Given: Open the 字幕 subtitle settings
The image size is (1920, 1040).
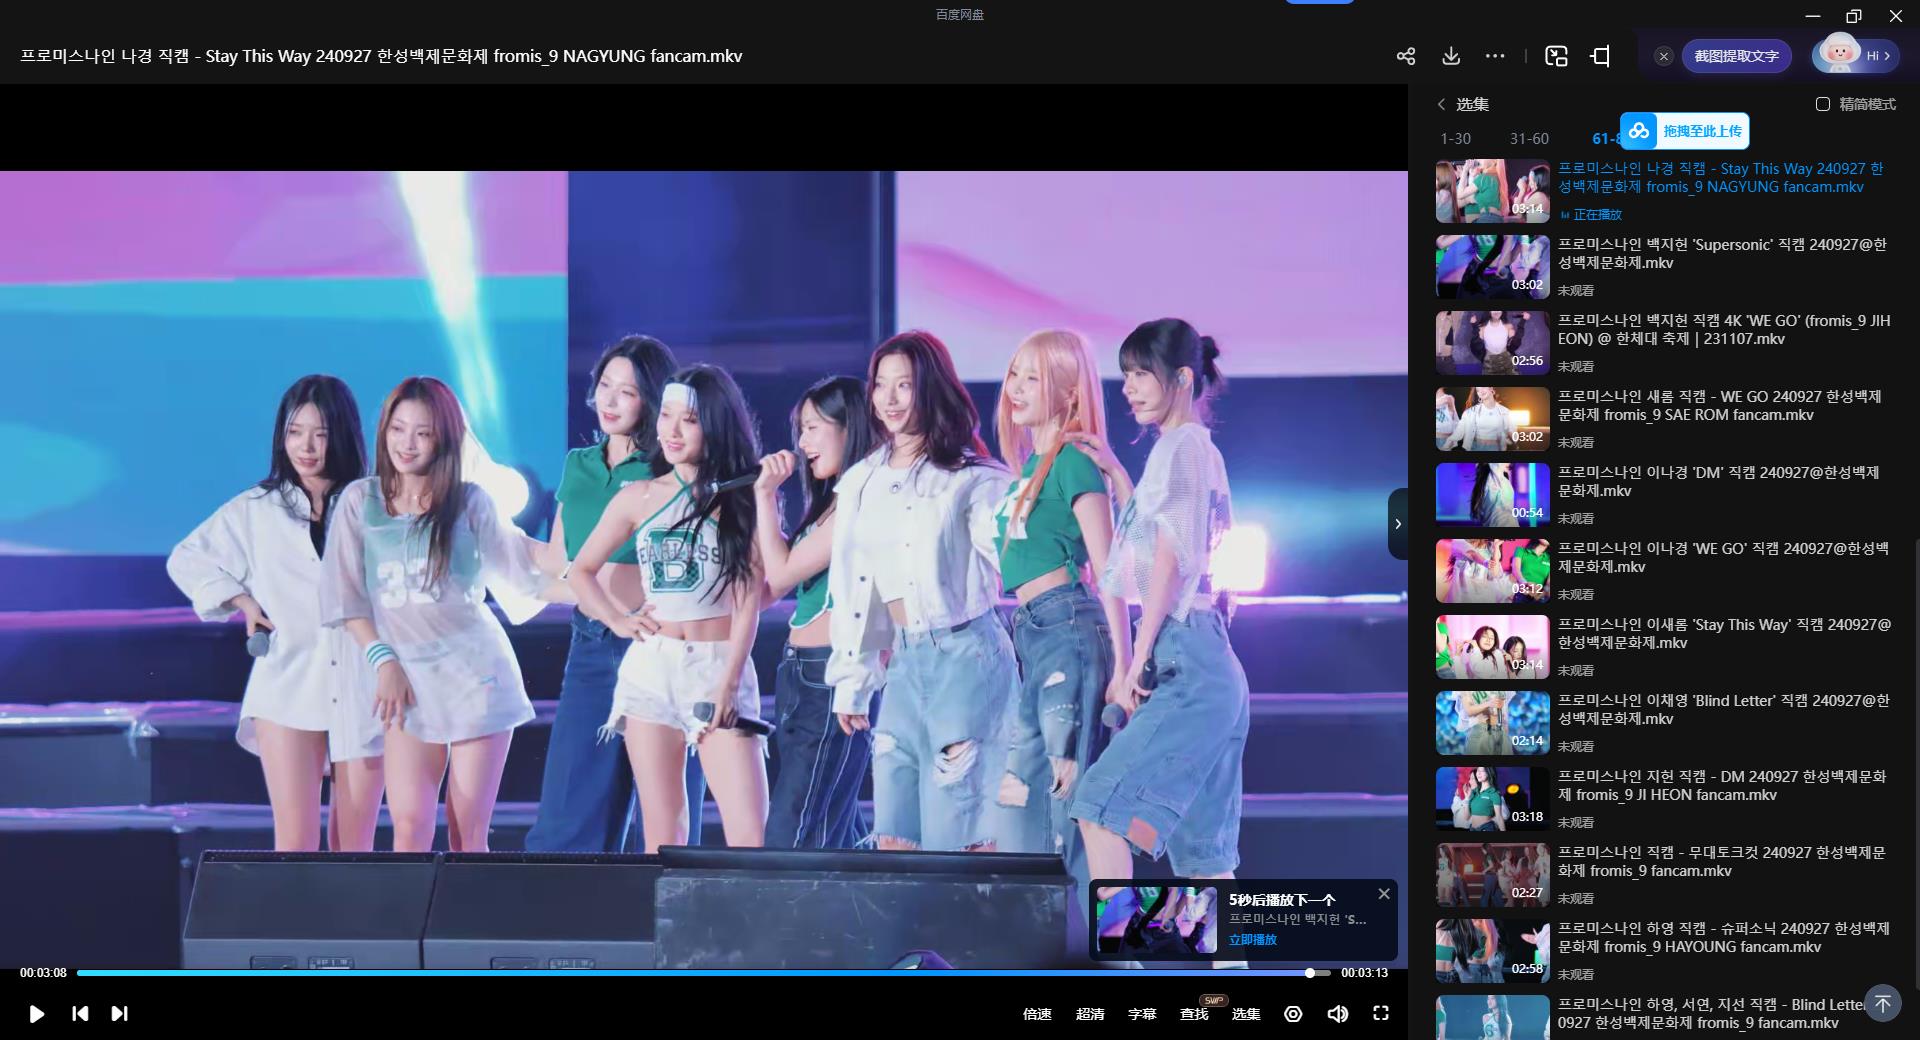Looking at the screenshot, I should click(1141, 1013).
